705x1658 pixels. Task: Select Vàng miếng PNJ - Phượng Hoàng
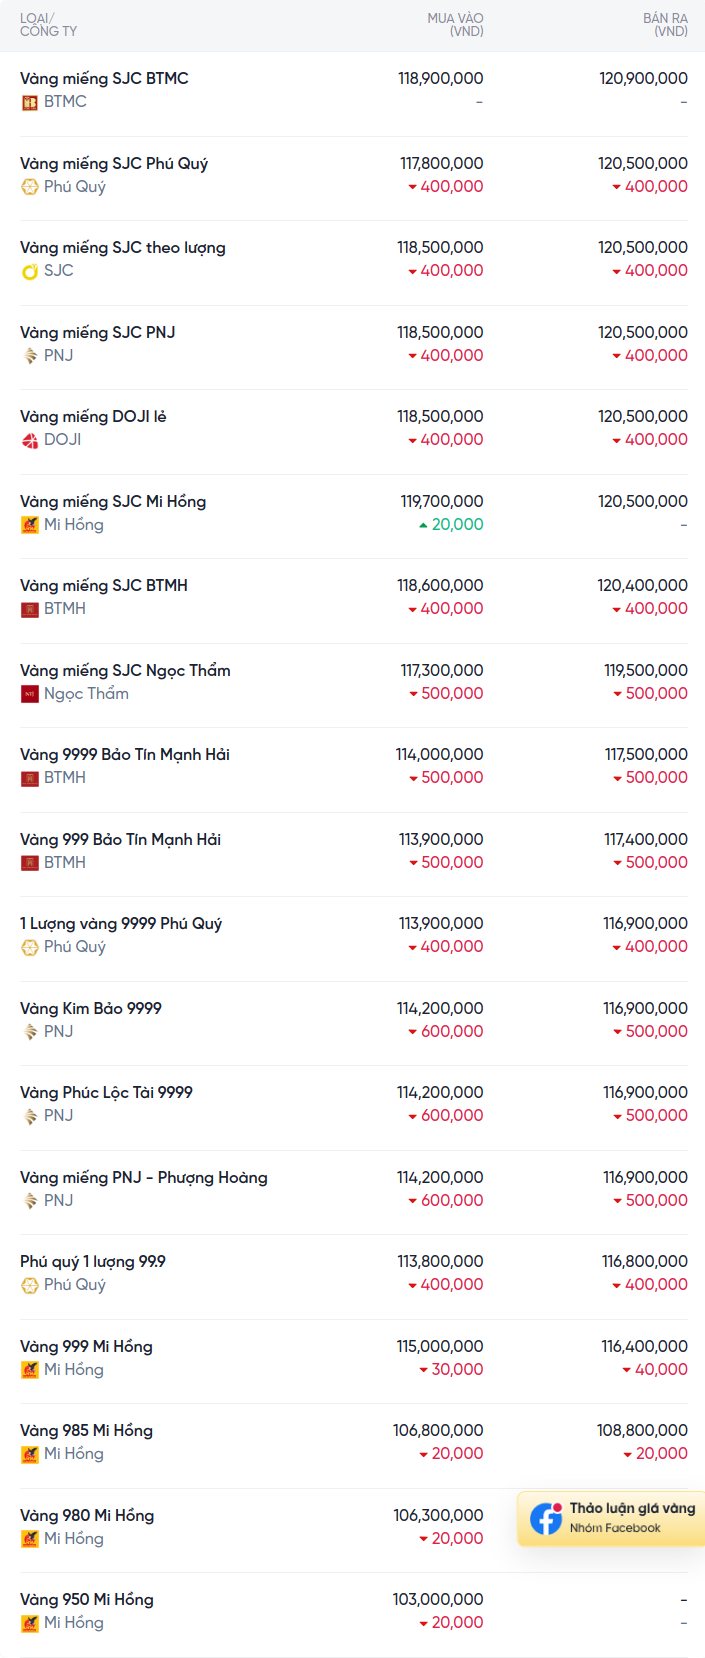[352, 1192]
